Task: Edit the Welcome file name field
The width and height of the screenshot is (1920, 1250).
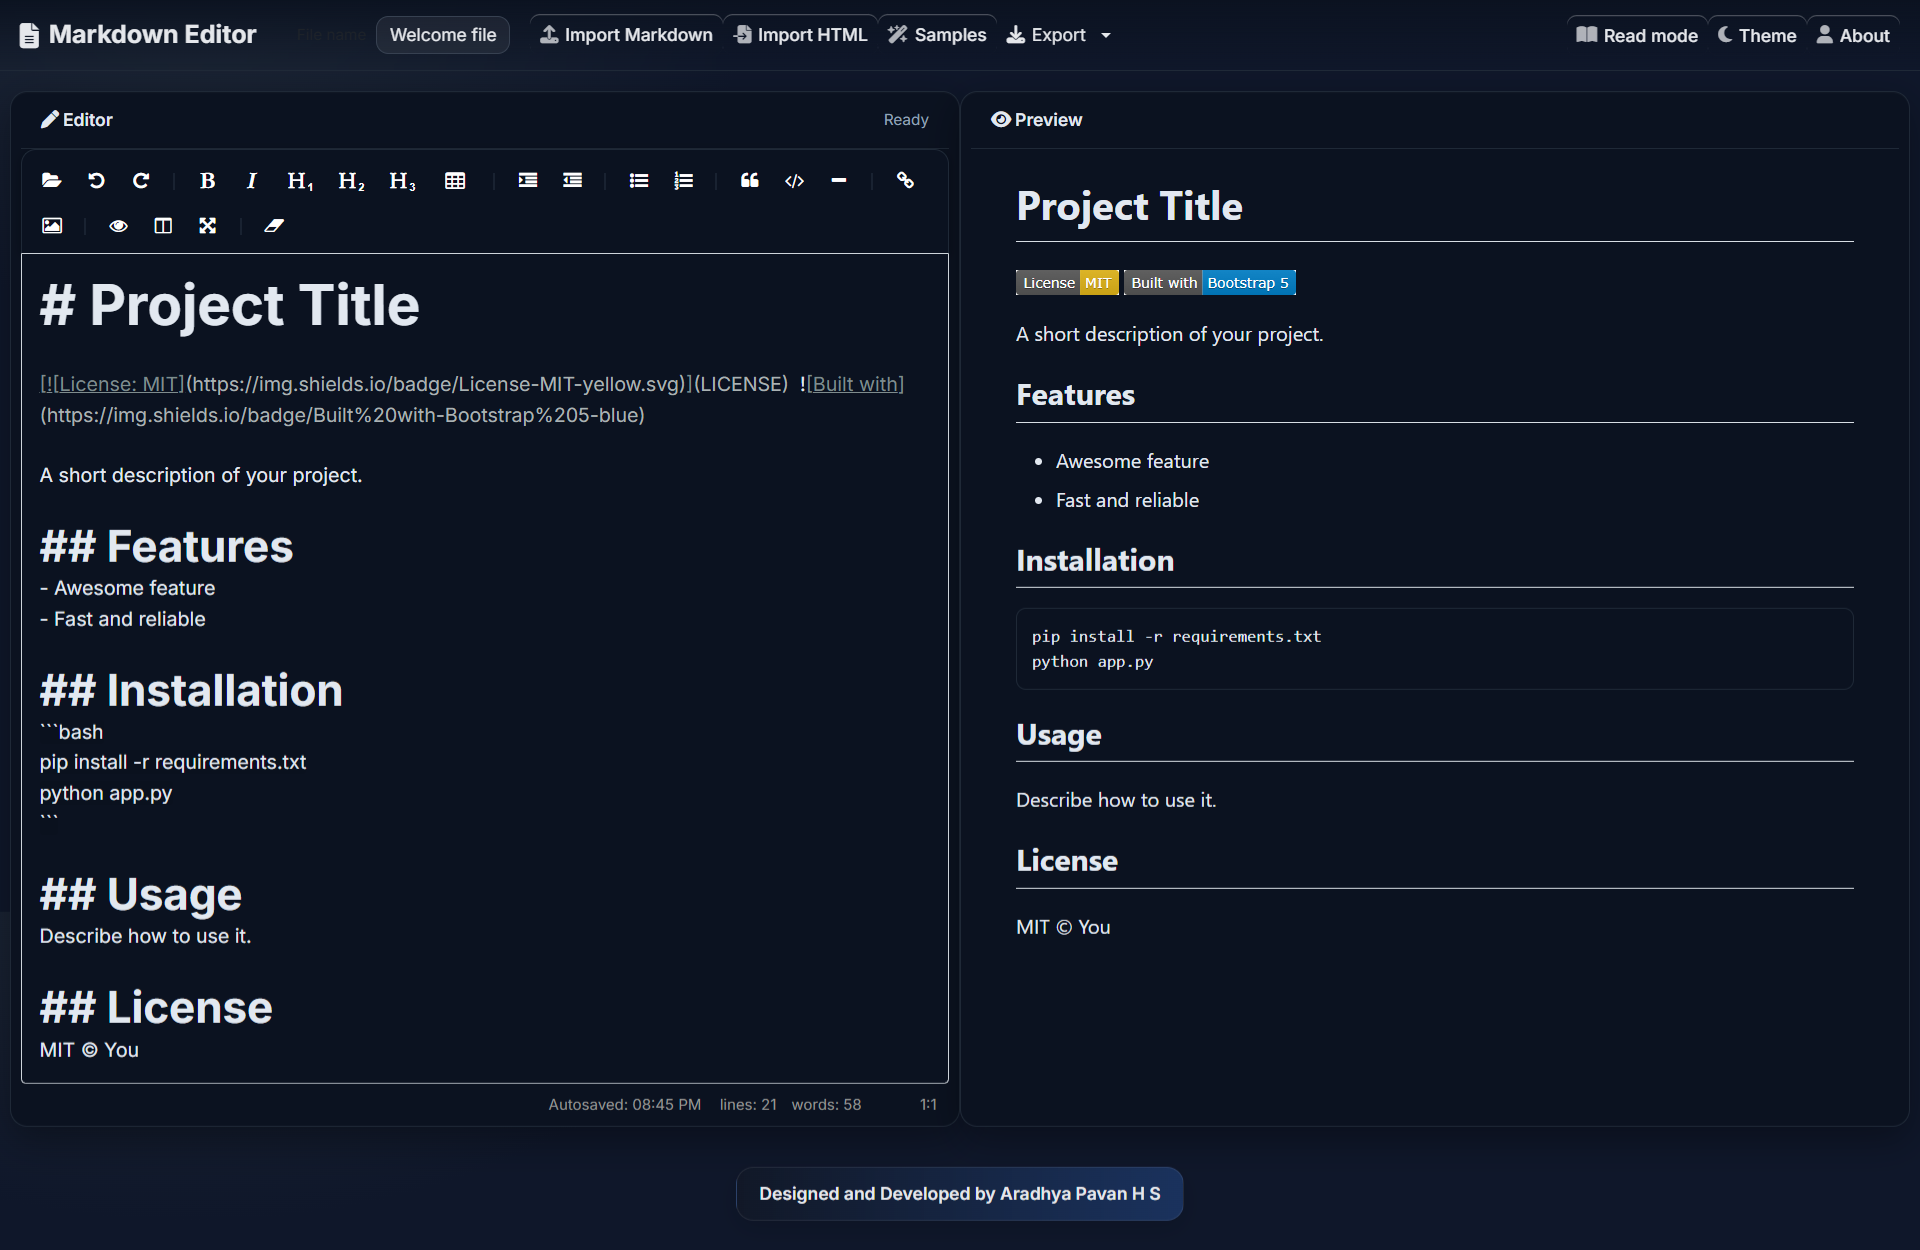Action: [x=443, y=35]
